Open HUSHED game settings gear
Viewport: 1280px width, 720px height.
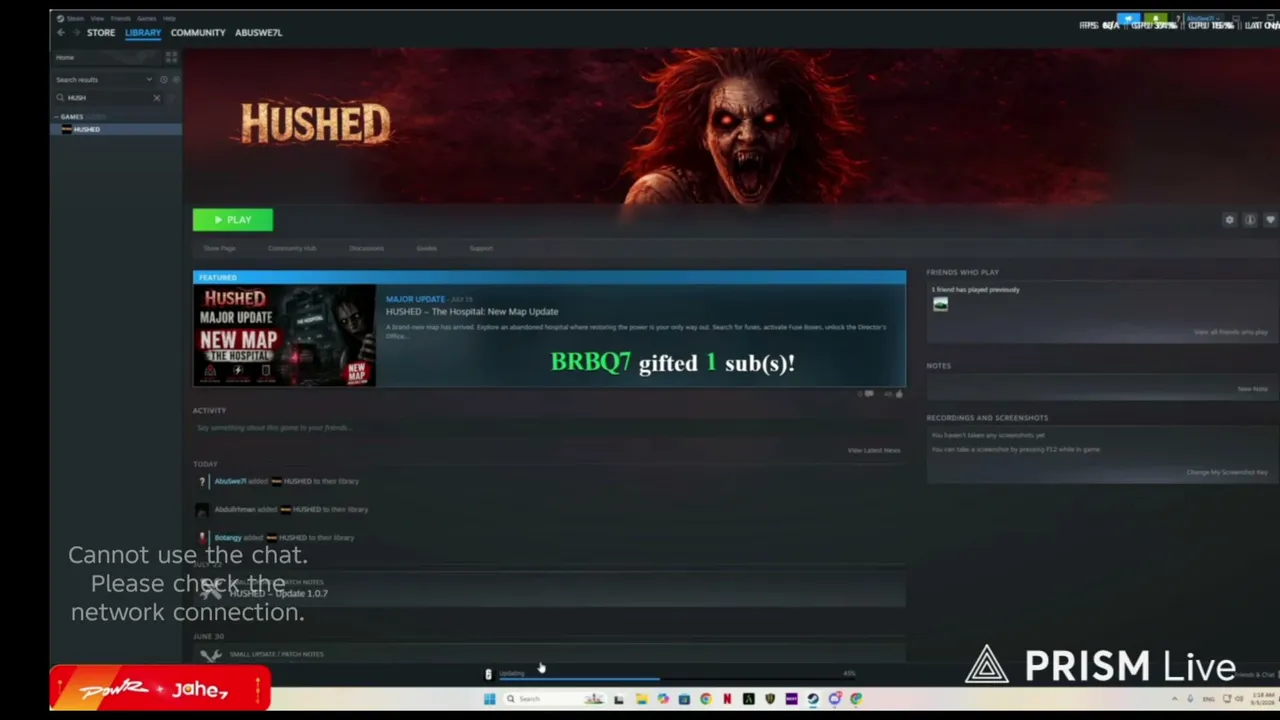1229,220
